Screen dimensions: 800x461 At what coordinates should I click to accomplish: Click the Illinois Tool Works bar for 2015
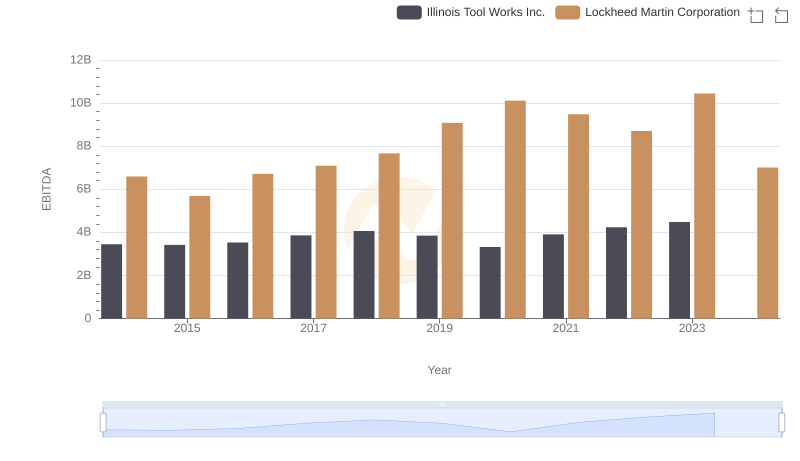(174, 281)
